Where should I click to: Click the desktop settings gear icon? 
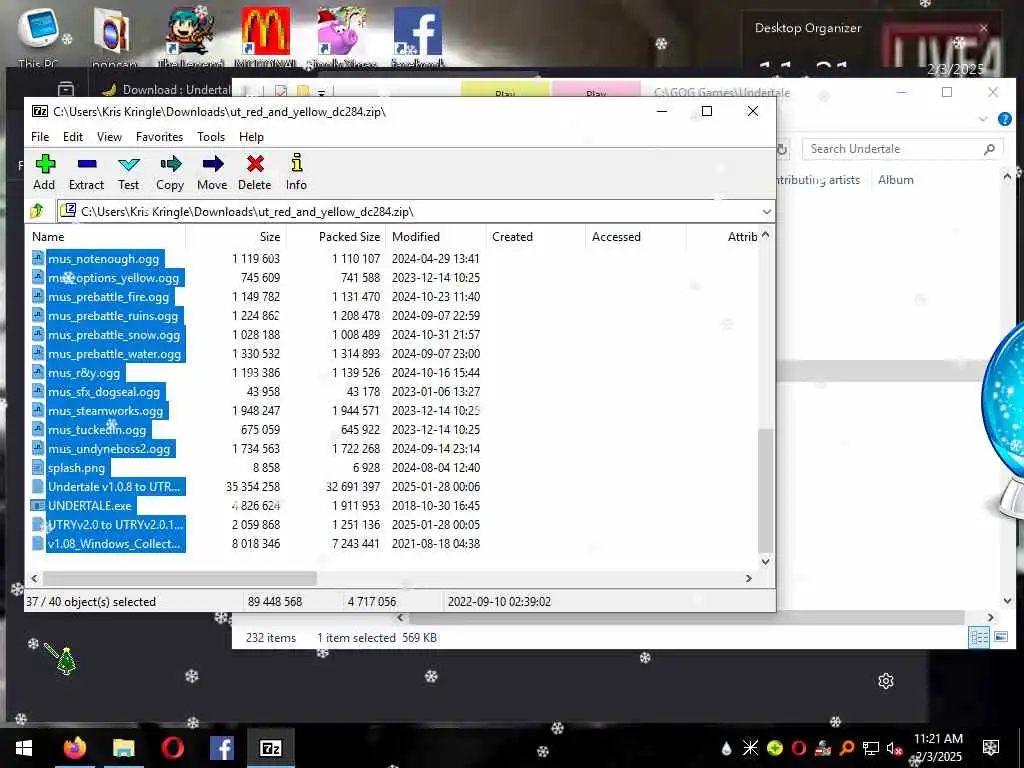point(886,681)
